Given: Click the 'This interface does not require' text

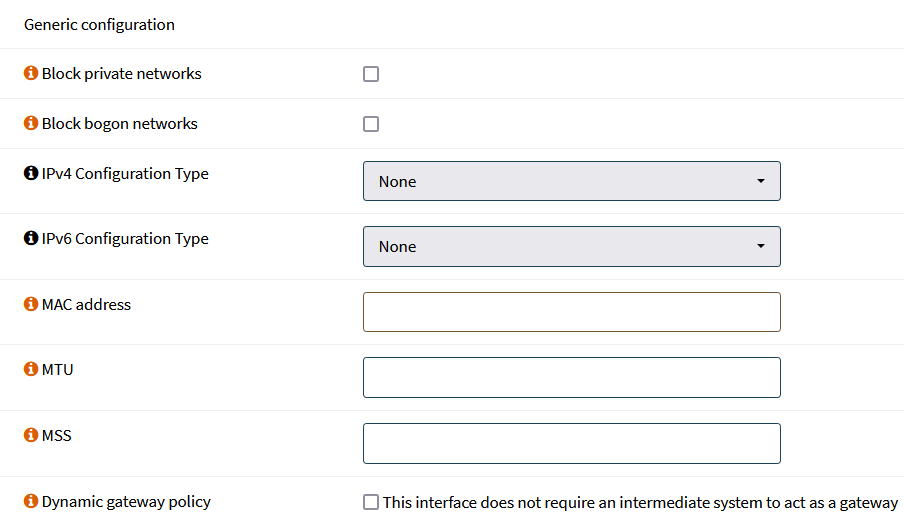Looking at the screenshot, I should tap(640, 503).
